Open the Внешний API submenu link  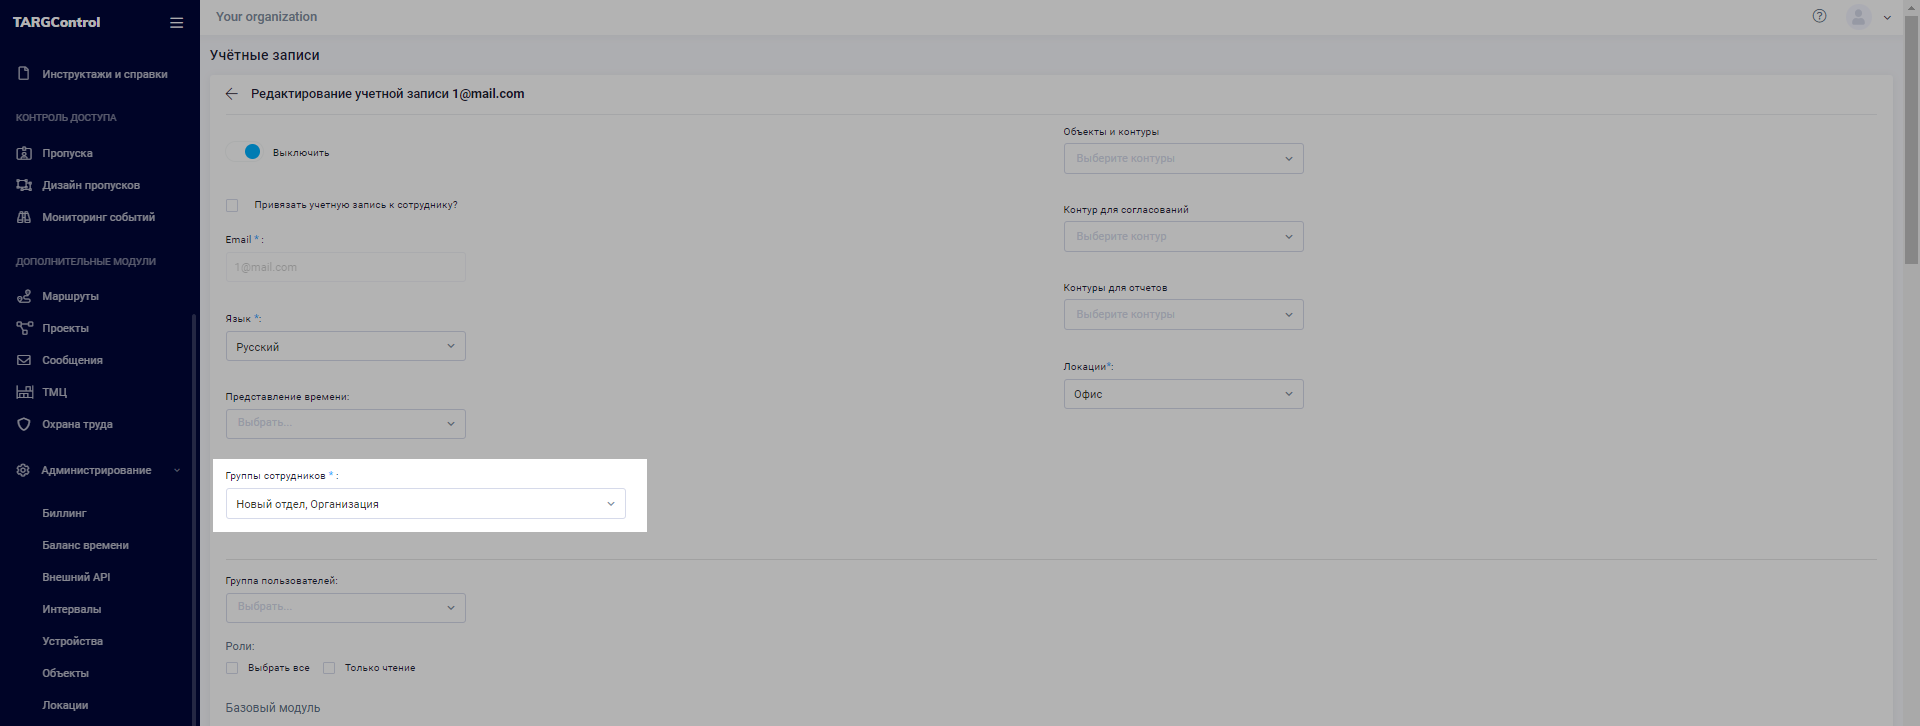pyautogui.click(x=76, y=577)
